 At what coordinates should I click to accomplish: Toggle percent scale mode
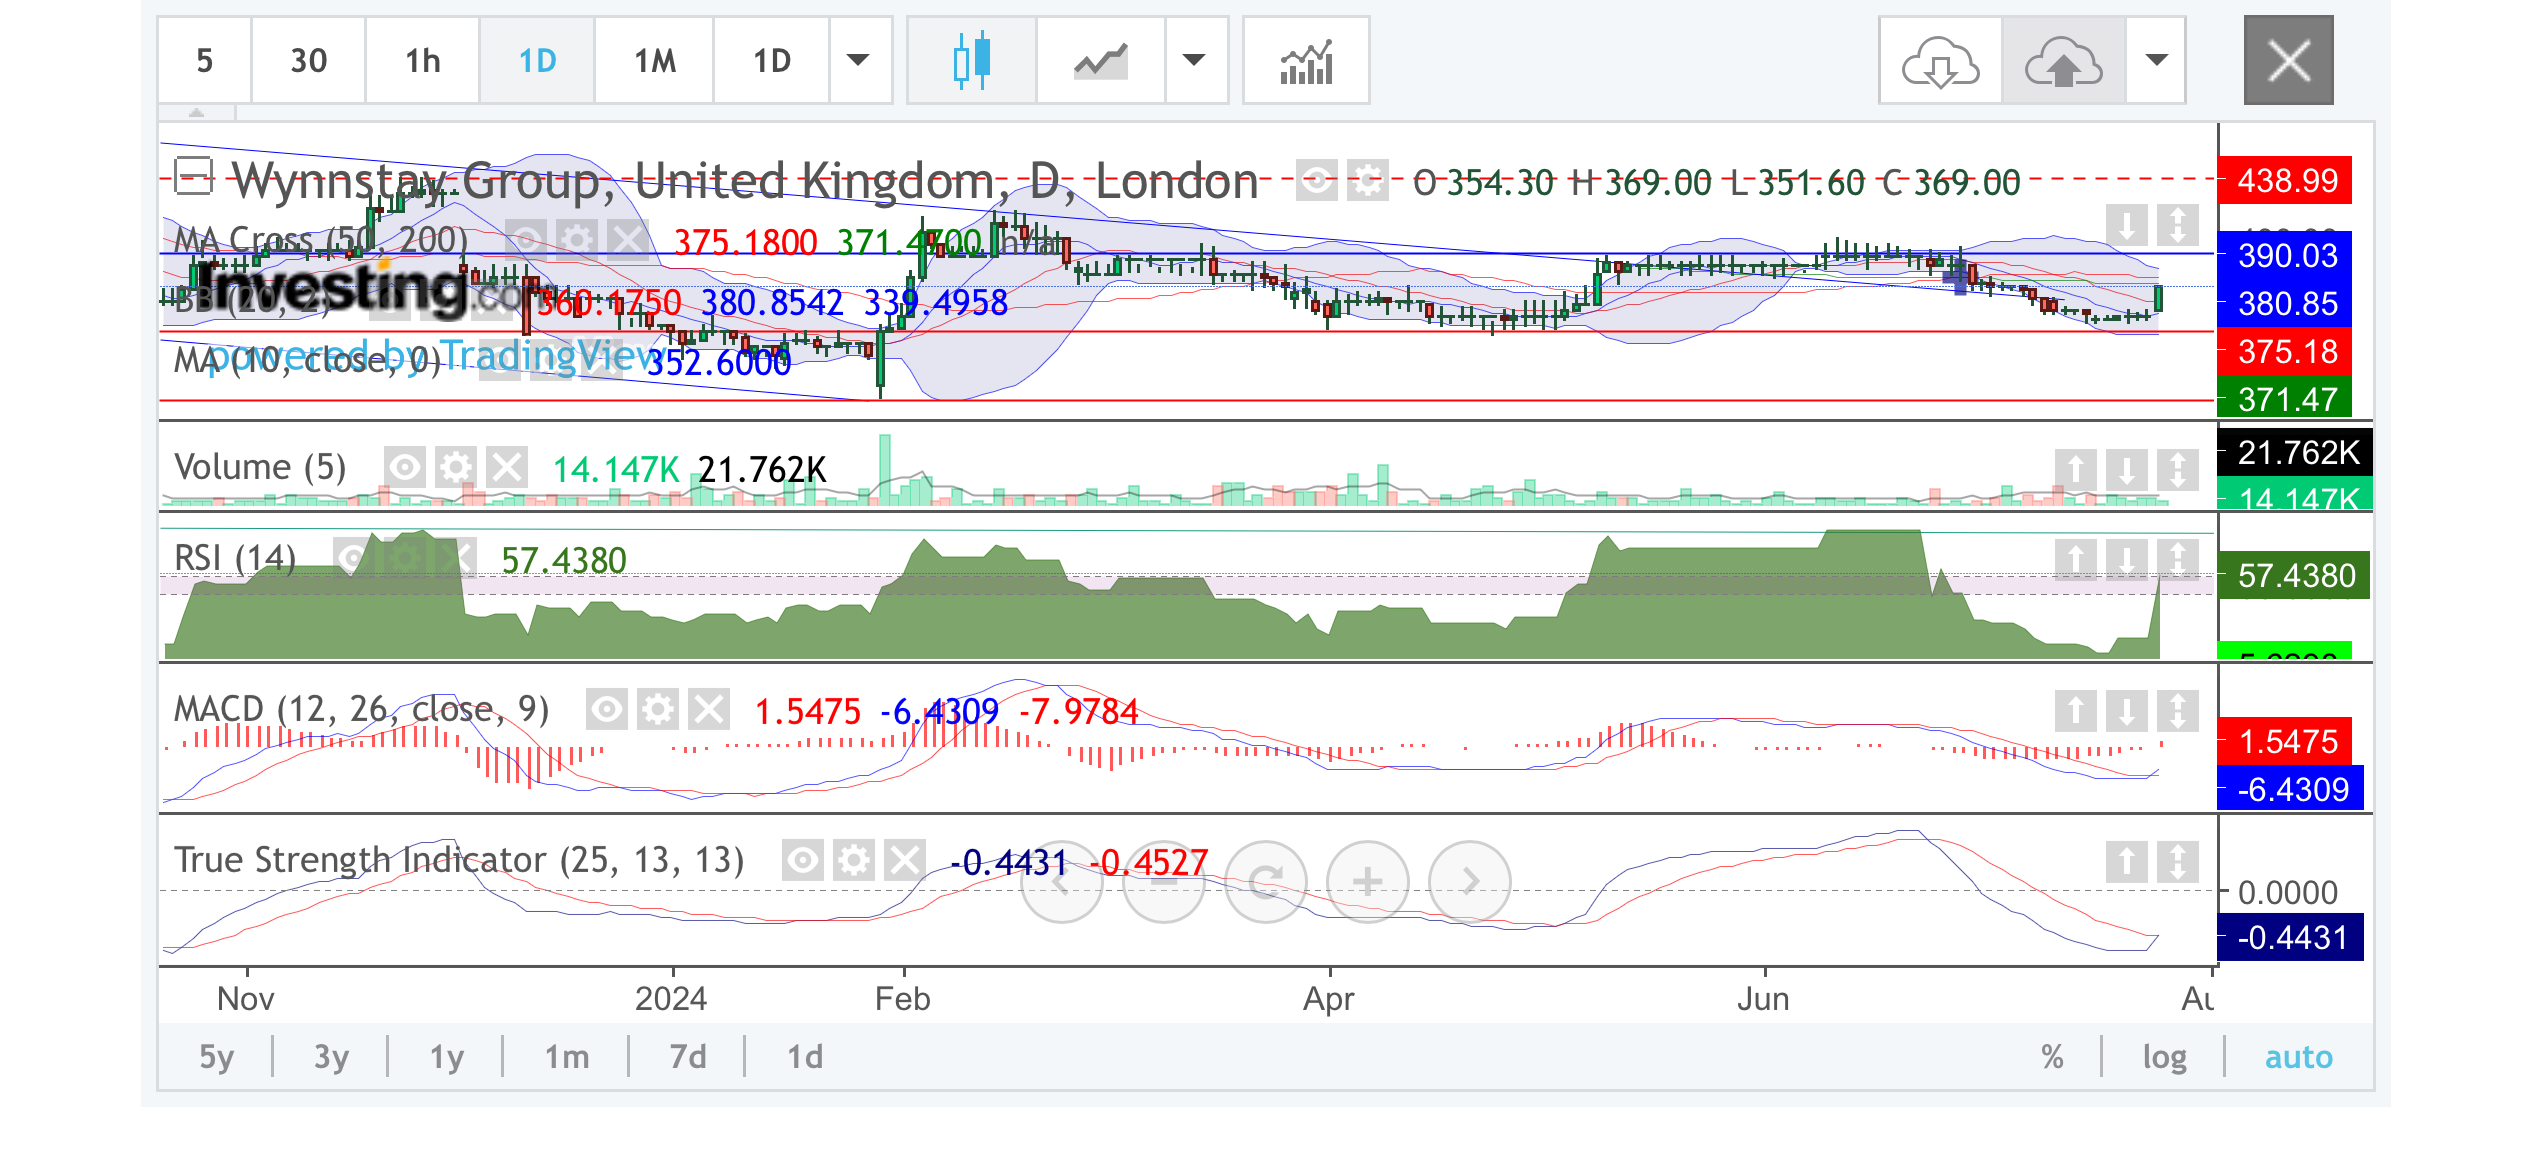(2053, 1057)
